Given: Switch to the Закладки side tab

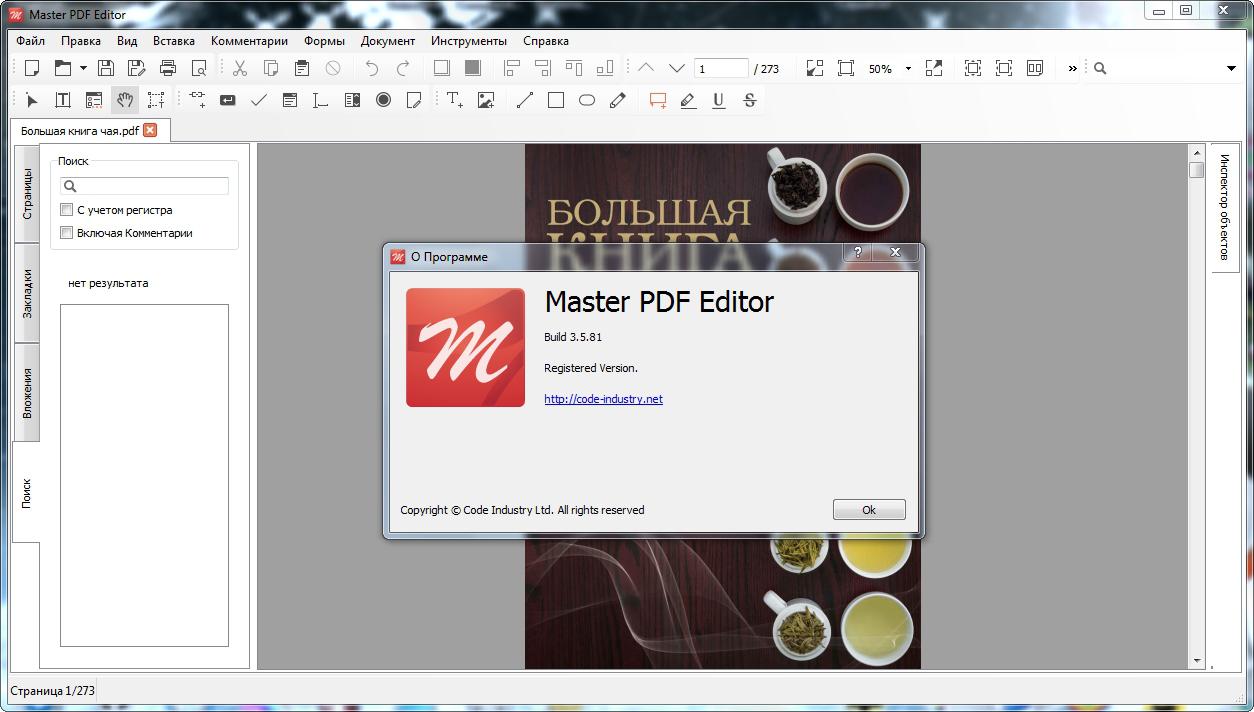Looking at the screenshot, I should (27, 293).
